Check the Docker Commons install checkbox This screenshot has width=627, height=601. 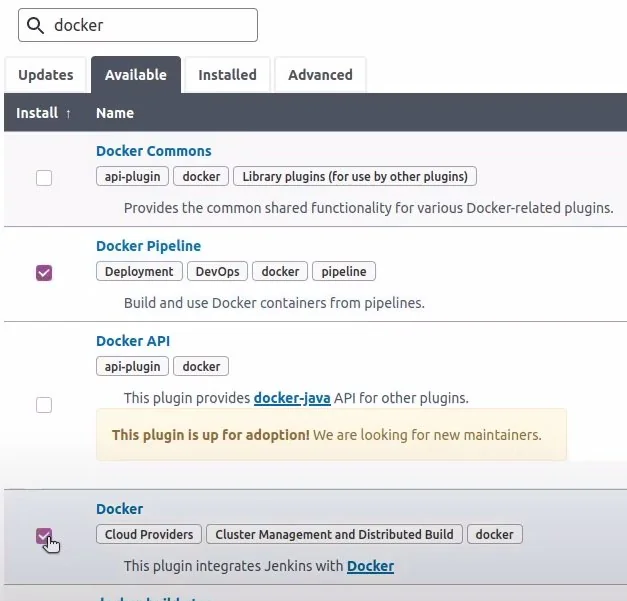(x=44, y=178)
